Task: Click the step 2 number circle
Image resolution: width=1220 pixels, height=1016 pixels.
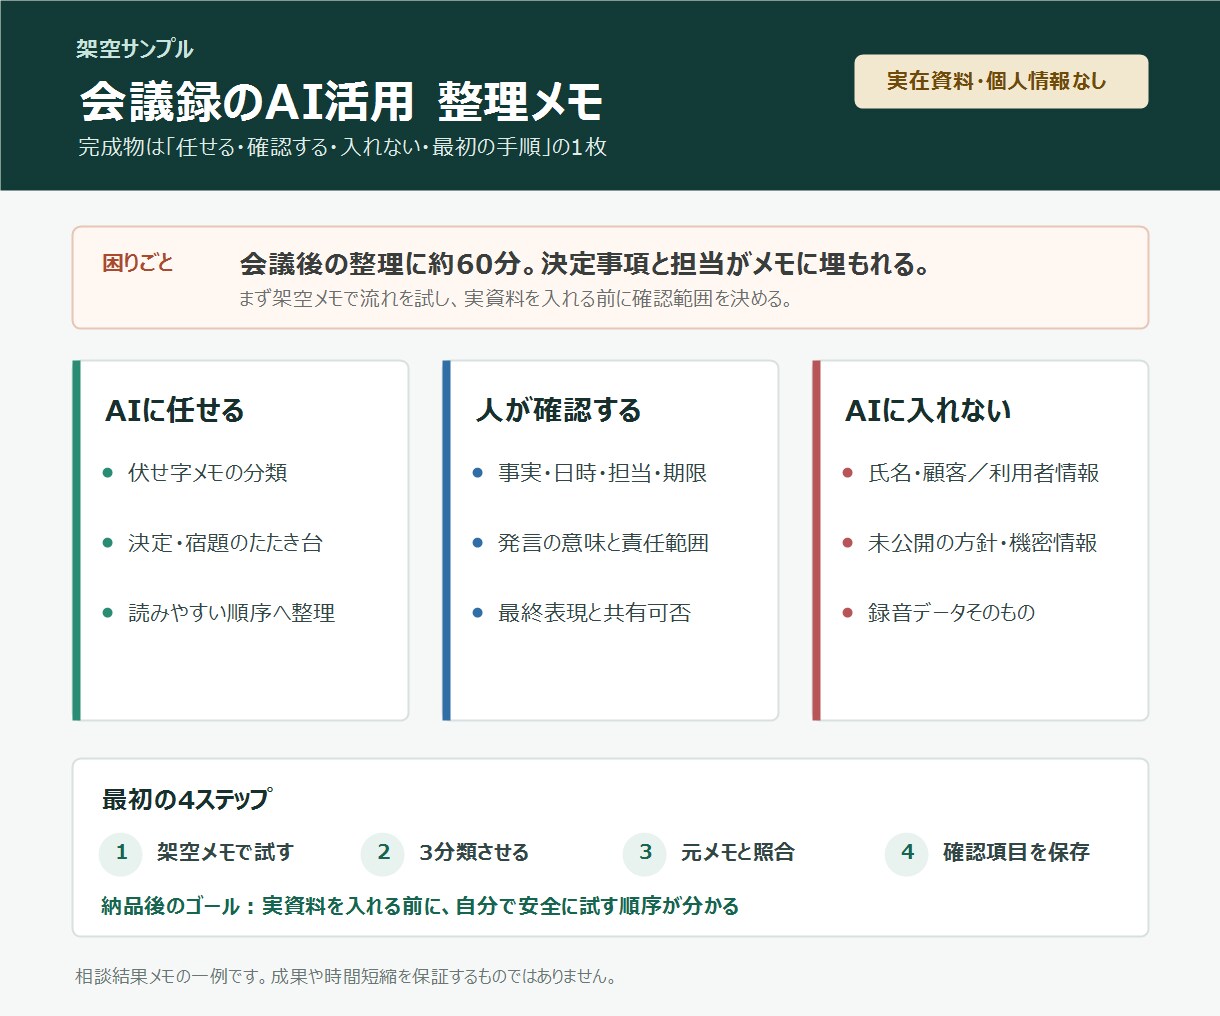Action: (383, 853)
